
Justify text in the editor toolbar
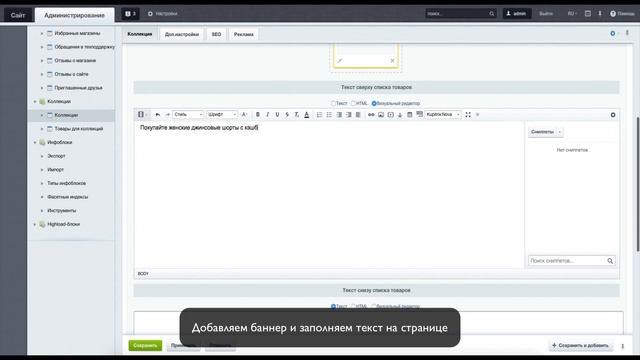point(358,115)
